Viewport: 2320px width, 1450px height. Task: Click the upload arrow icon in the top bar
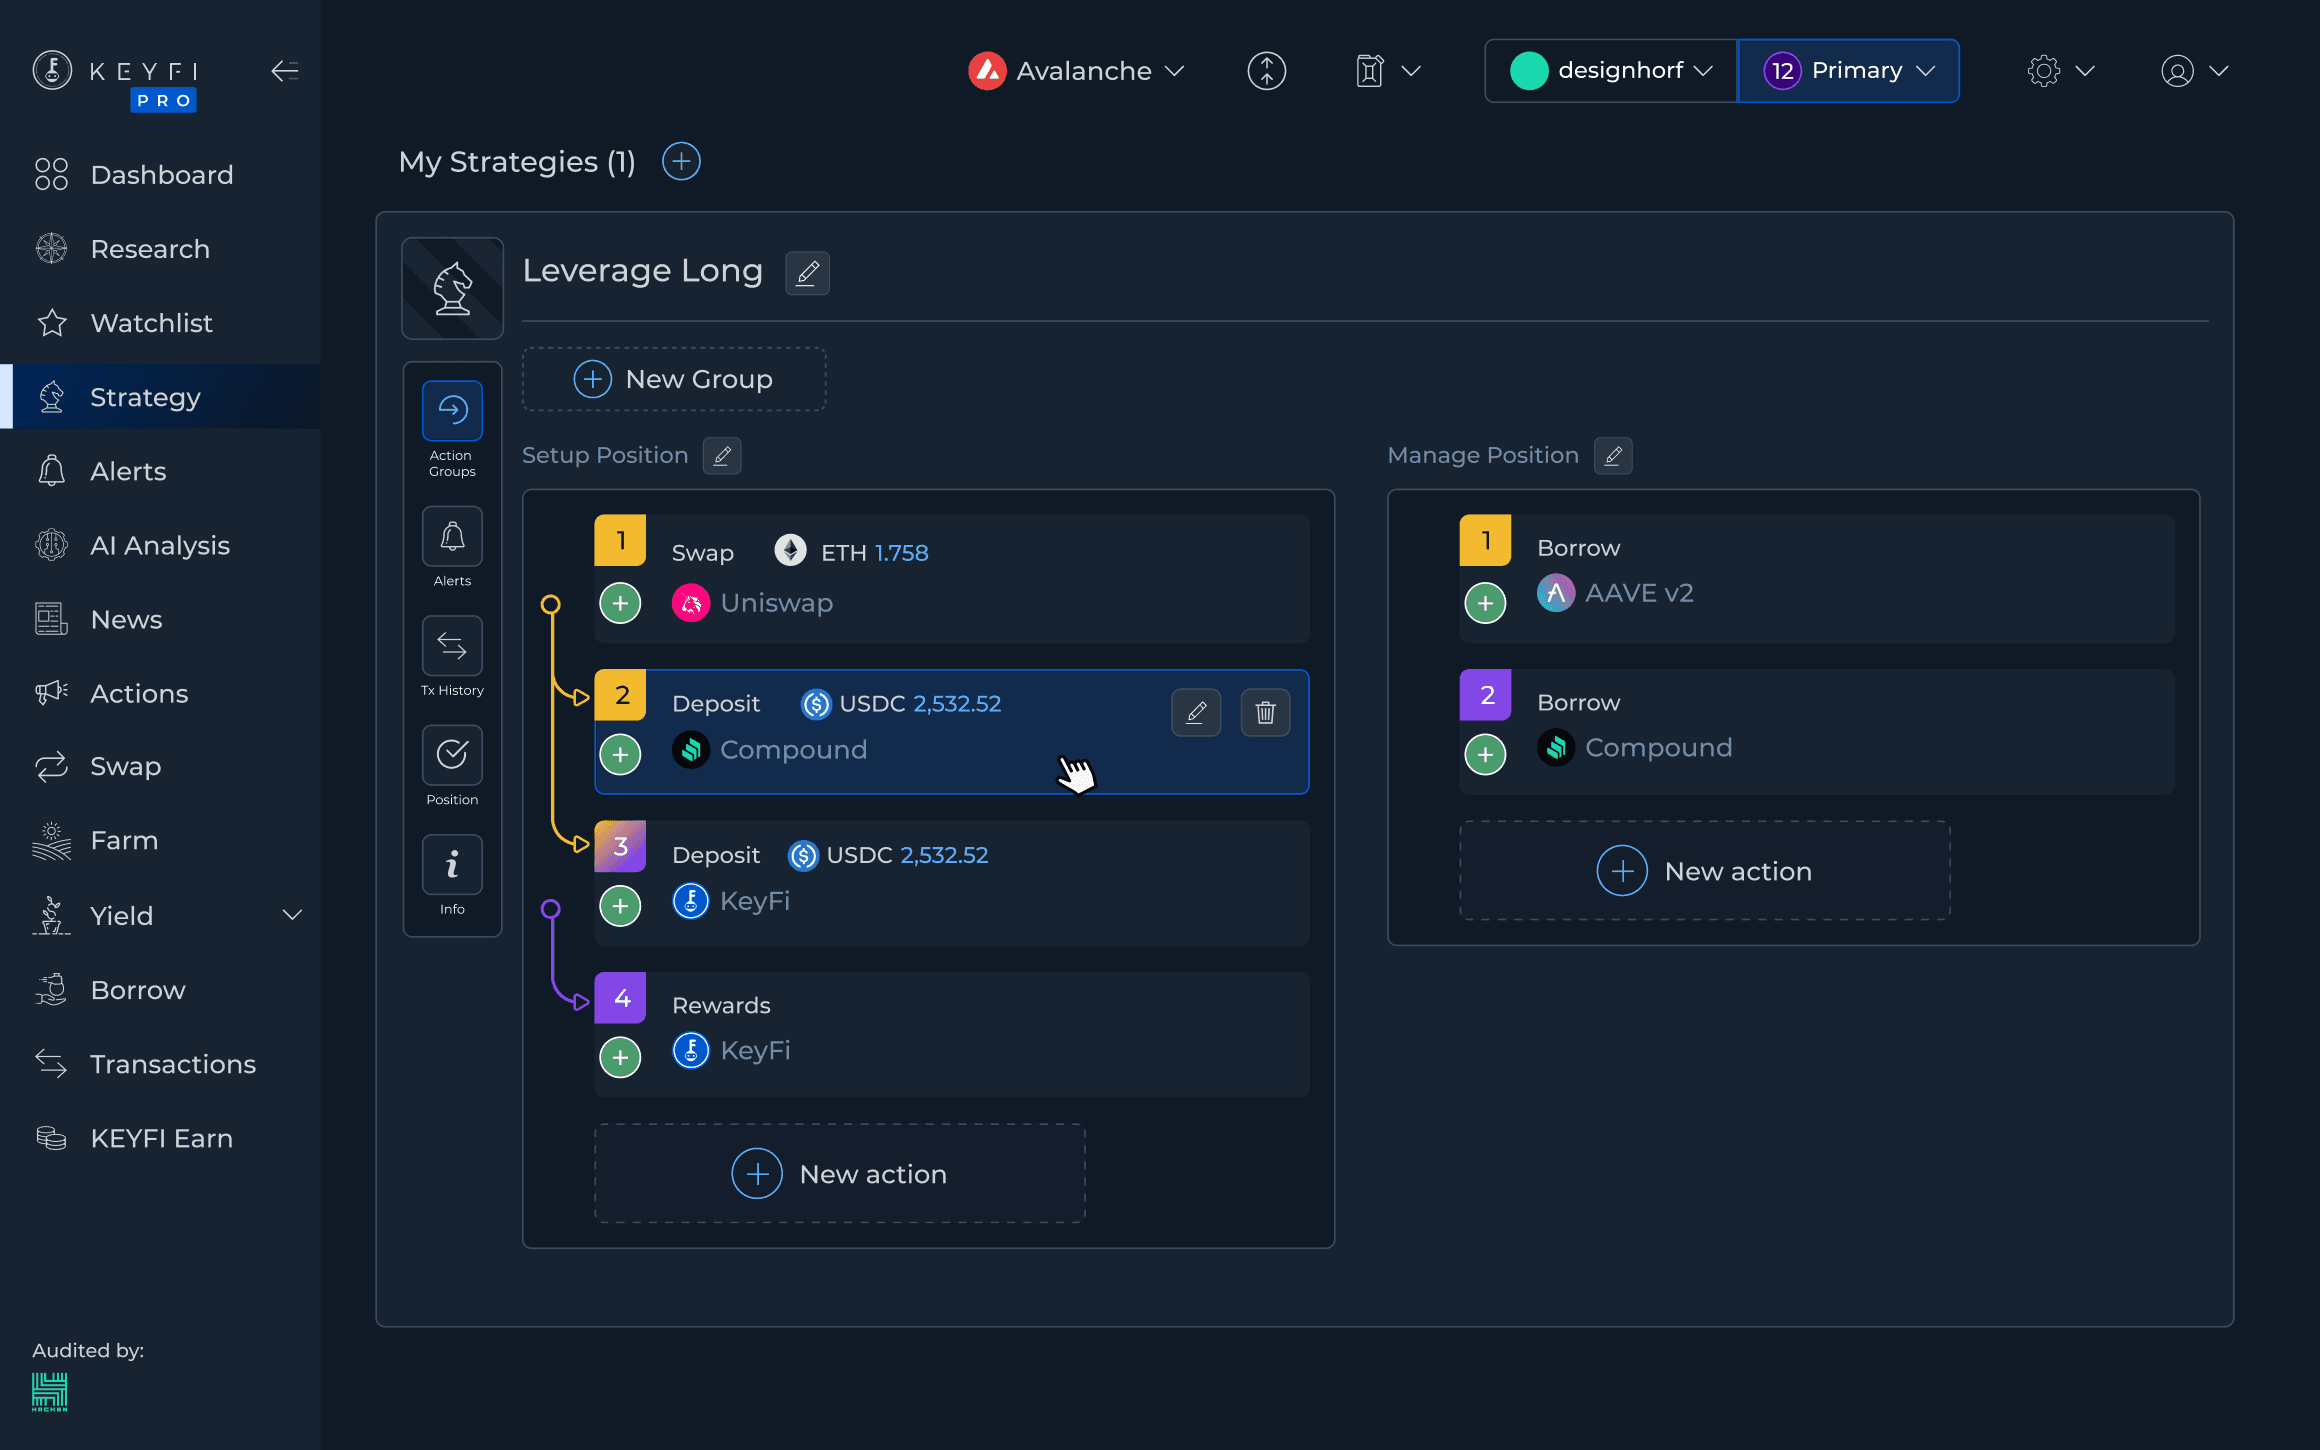click(x=1266, y=70)
